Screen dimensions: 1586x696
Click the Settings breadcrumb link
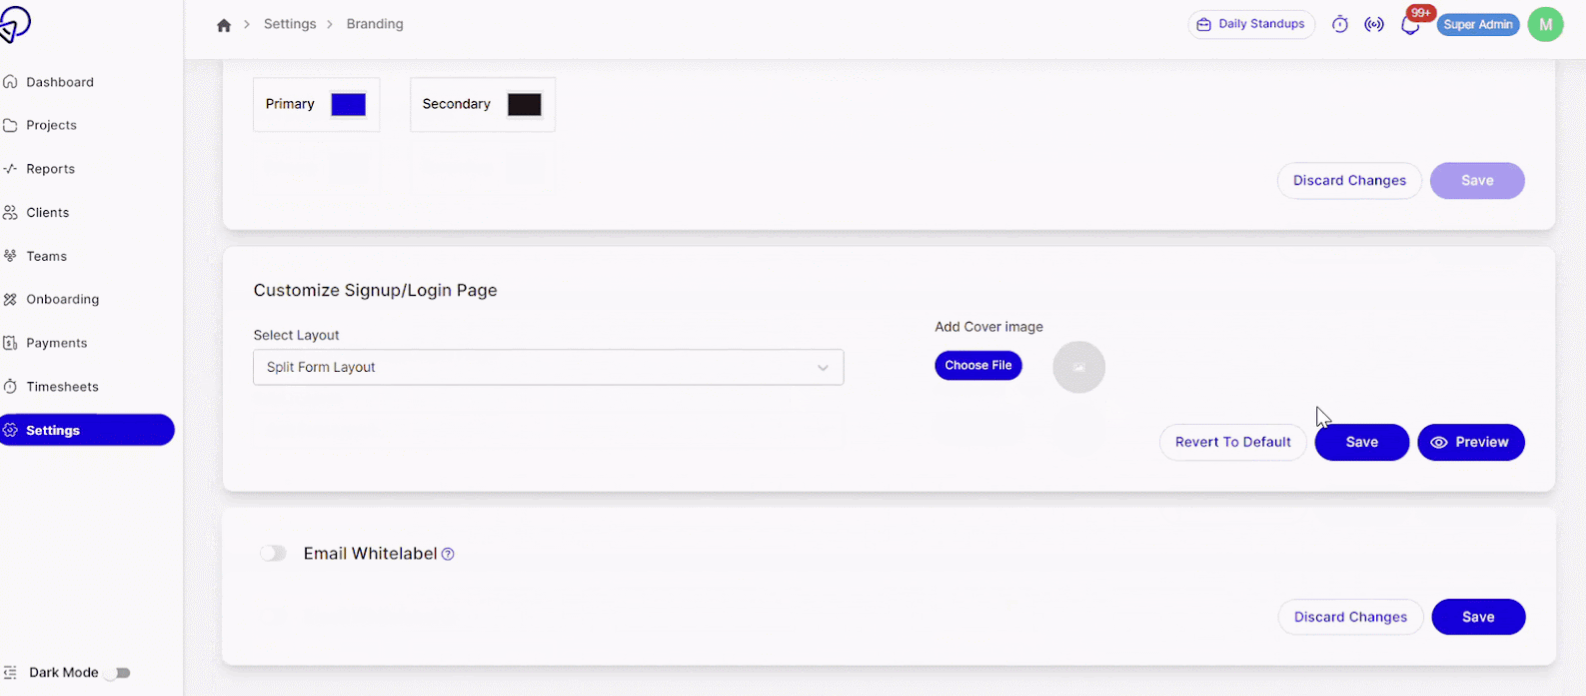(x=290, y=24)
